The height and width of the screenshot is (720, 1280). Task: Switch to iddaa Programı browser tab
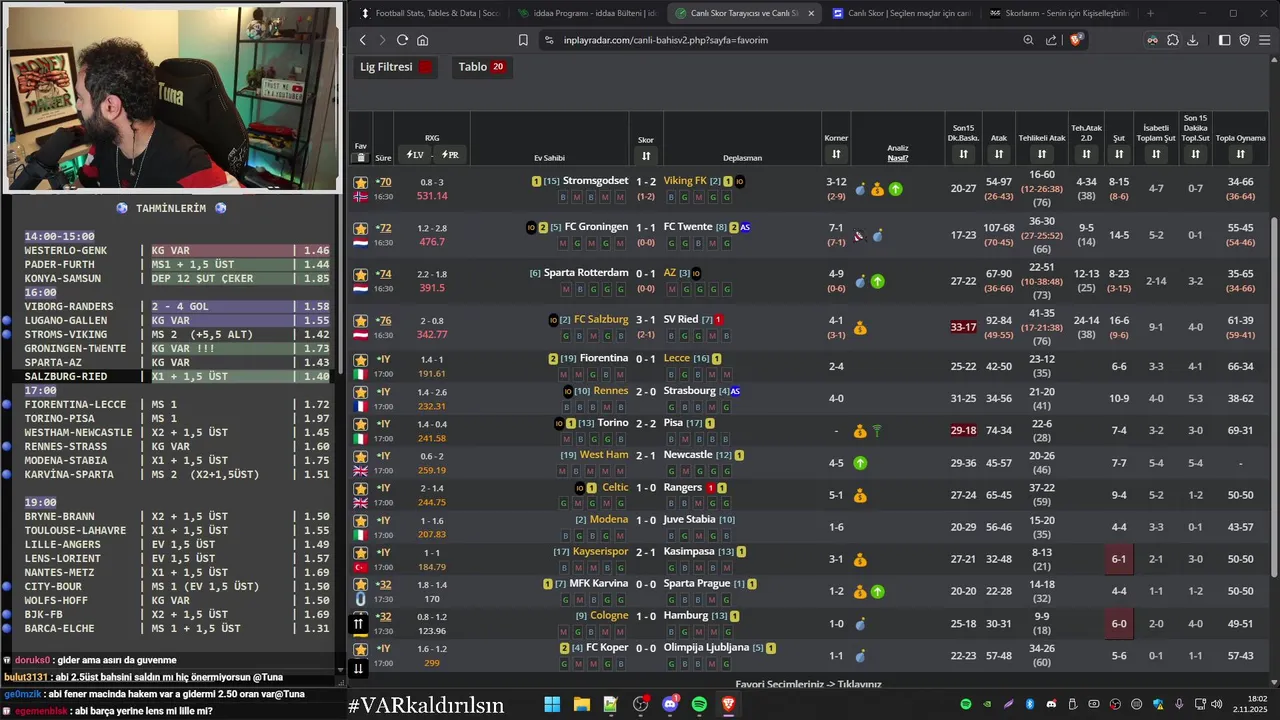point(587,13)
